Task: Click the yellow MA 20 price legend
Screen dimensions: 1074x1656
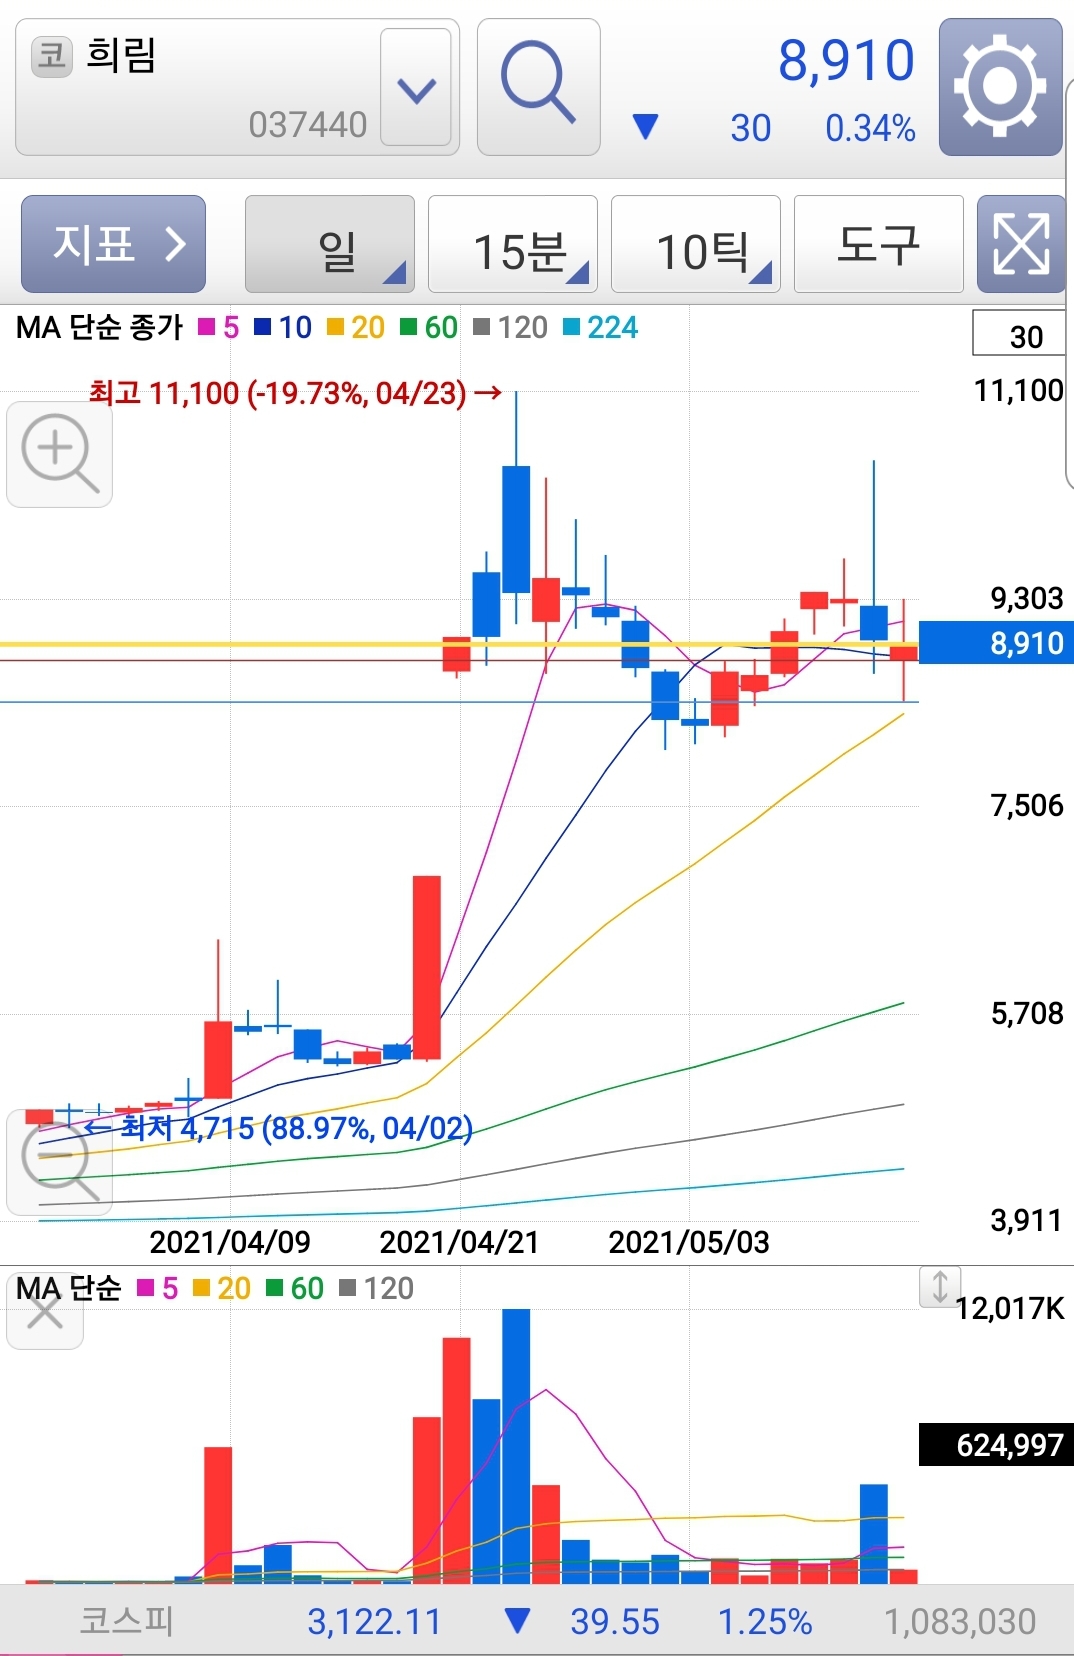Action: (356, 327)
